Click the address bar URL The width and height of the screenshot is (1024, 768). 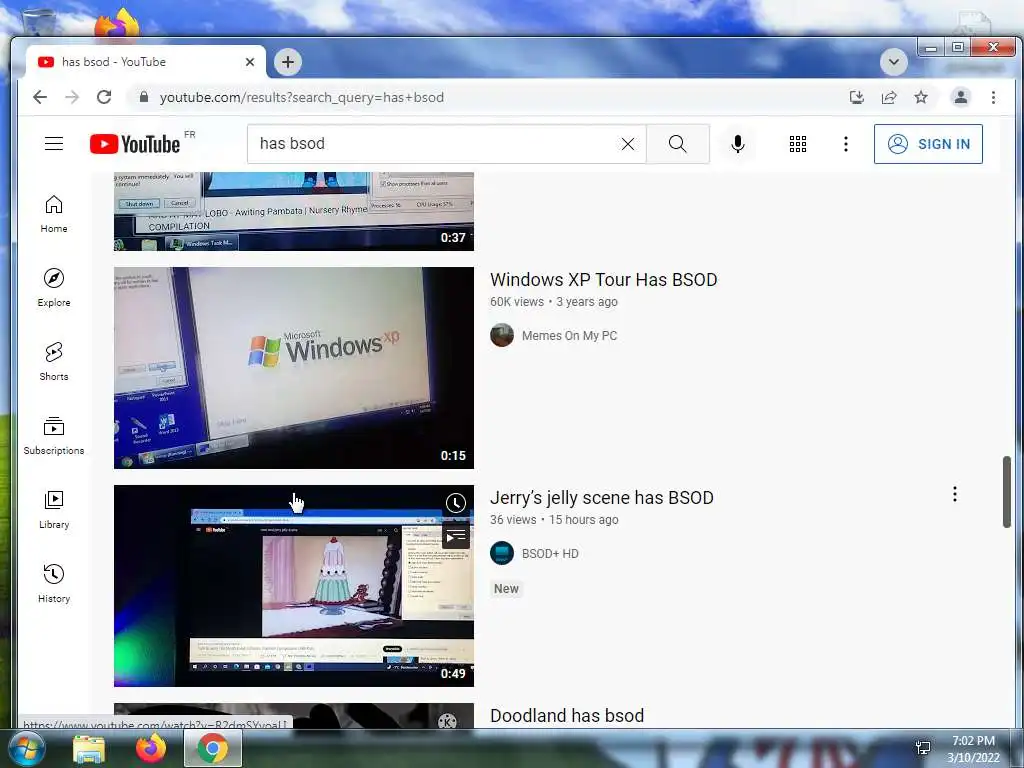(x=302, y=97)
